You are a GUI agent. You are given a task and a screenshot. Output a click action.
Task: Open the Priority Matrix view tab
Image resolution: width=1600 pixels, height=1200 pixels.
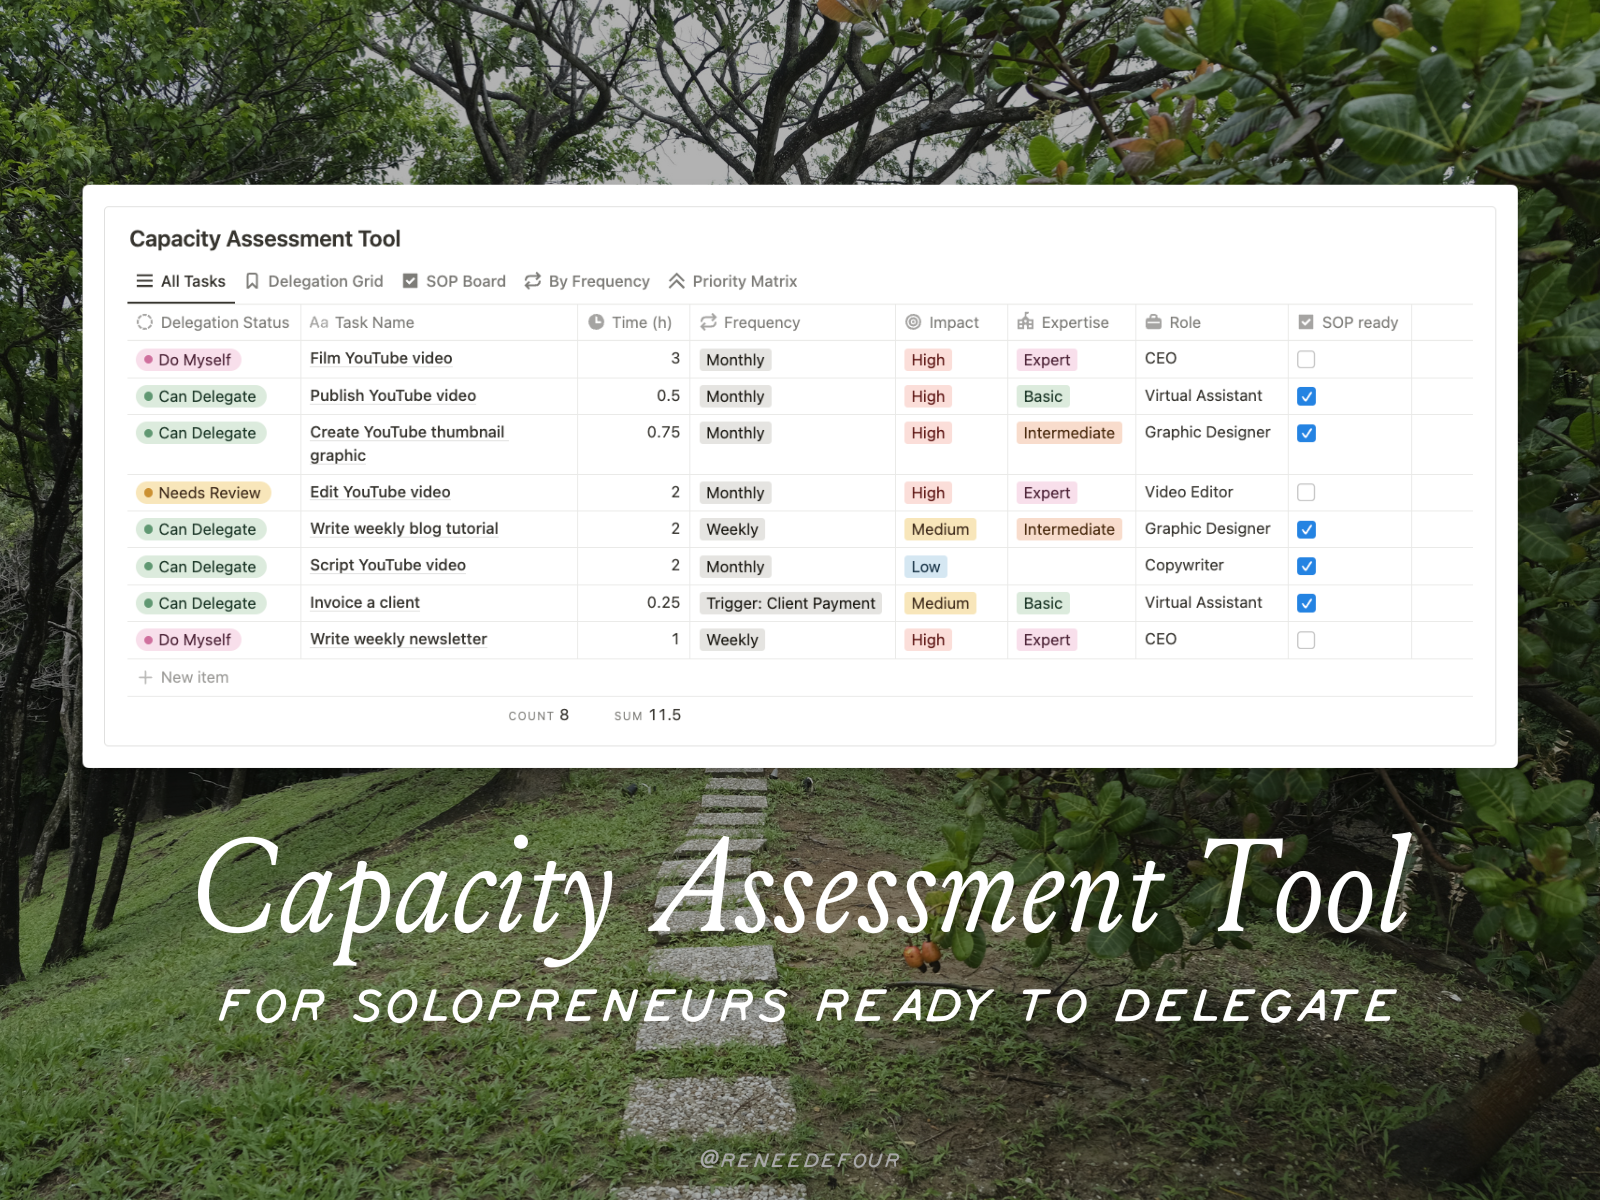click(x=744, y=281)
